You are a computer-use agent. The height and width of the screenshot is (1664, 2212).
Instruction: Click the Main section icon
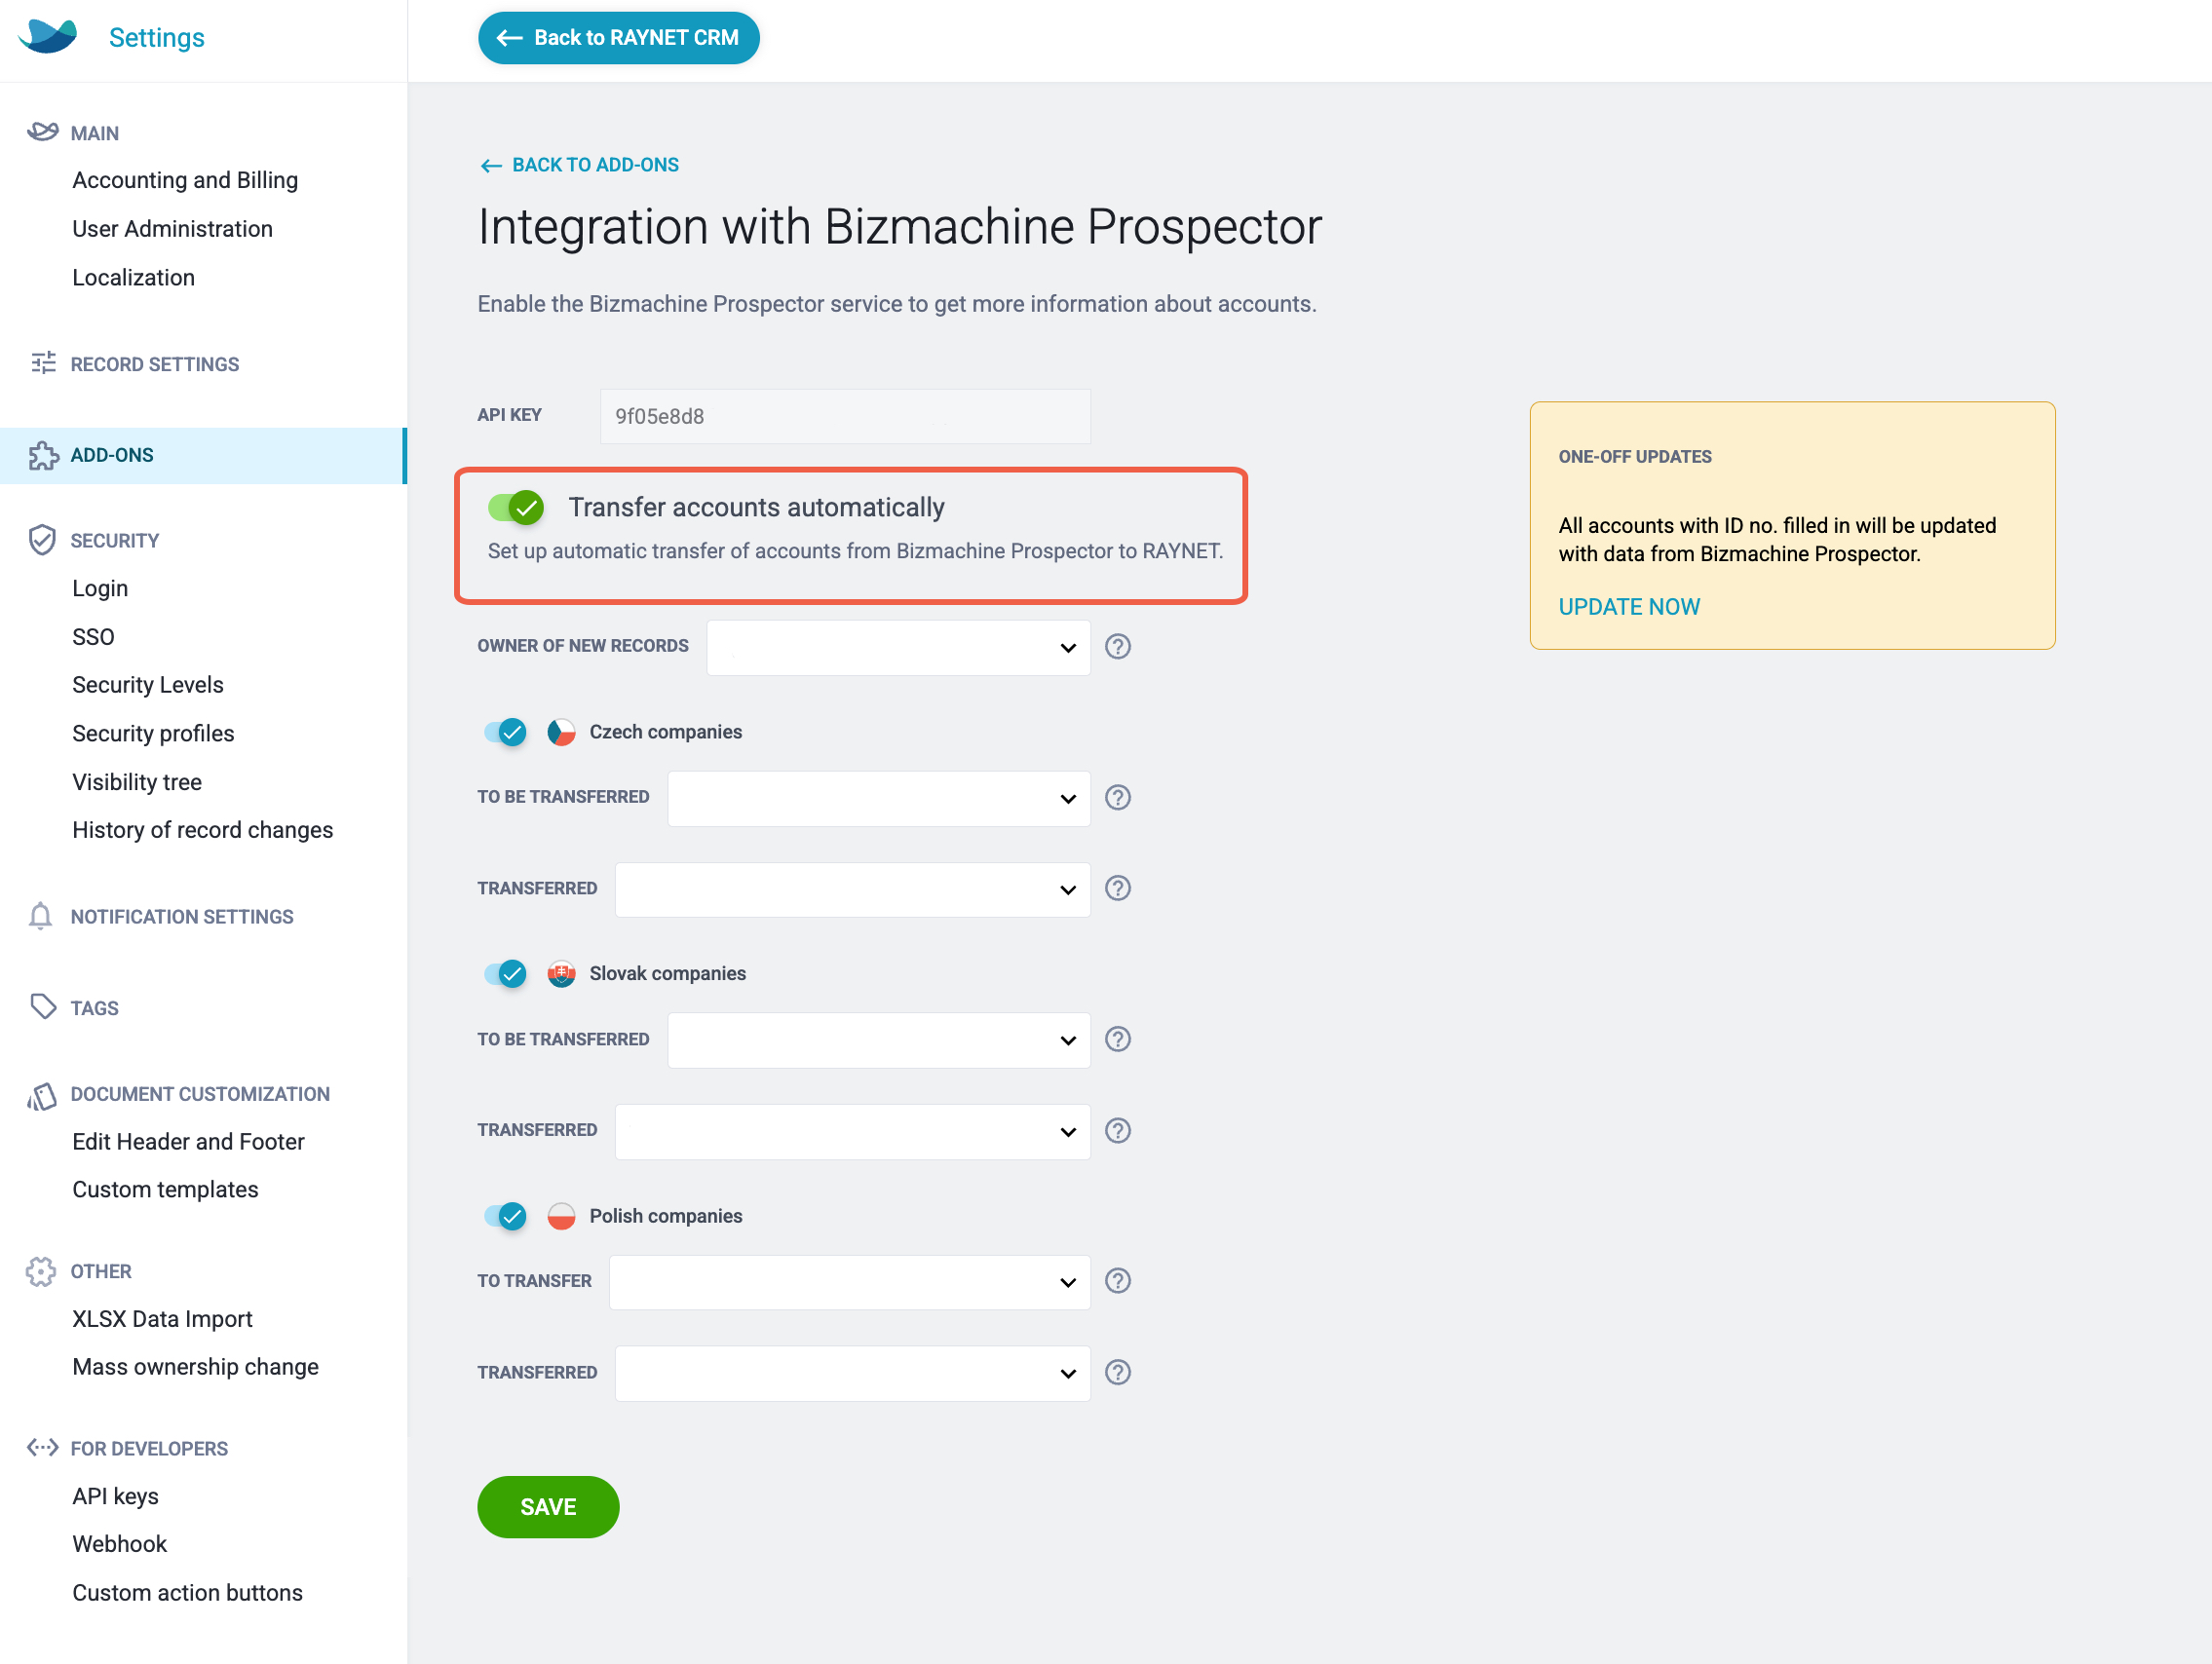42,132
